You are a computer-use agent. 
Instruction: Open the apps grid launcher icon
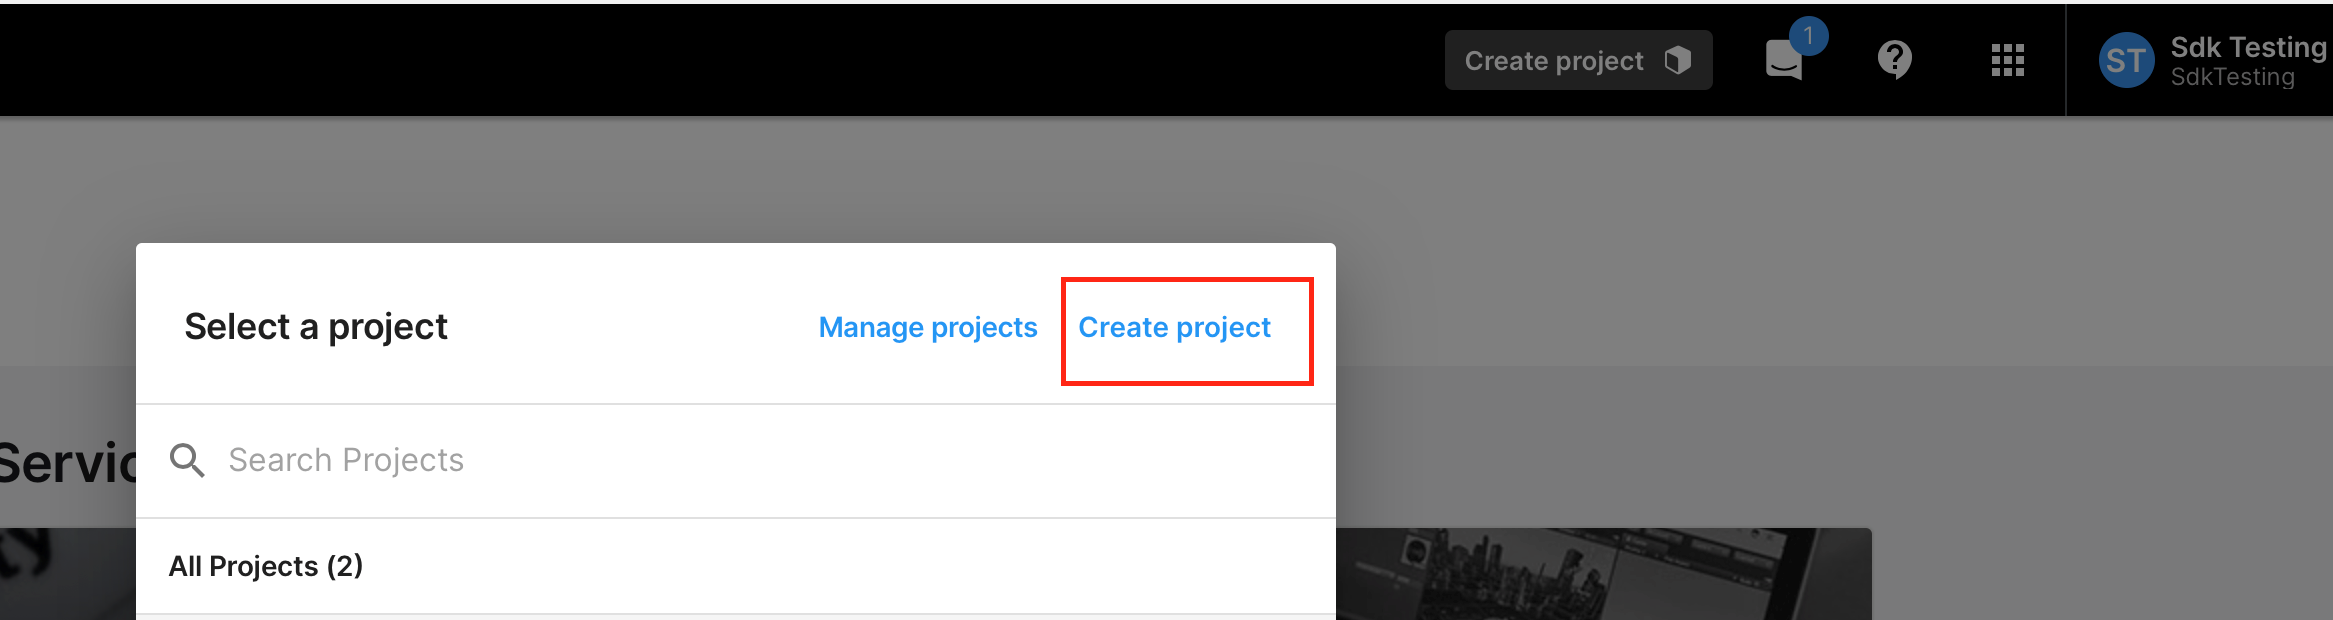point(2007,60)
